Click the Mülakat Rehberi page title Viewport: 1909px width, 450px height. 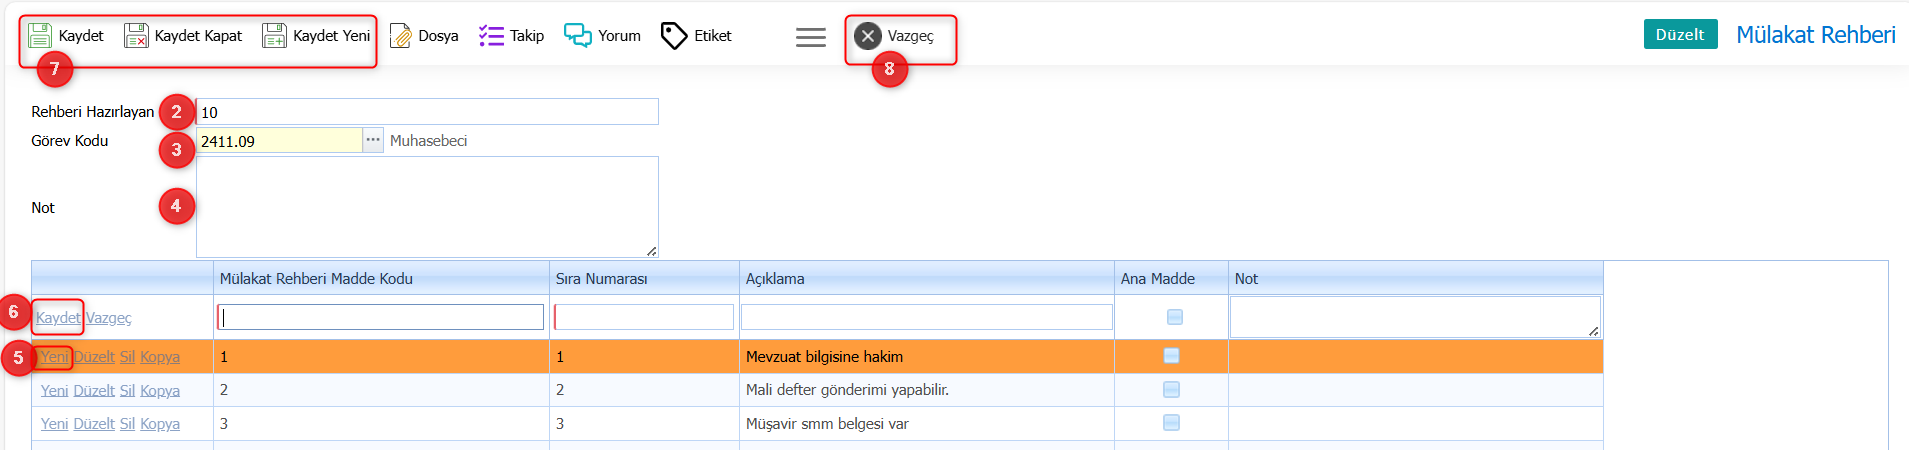(1815, 35)
